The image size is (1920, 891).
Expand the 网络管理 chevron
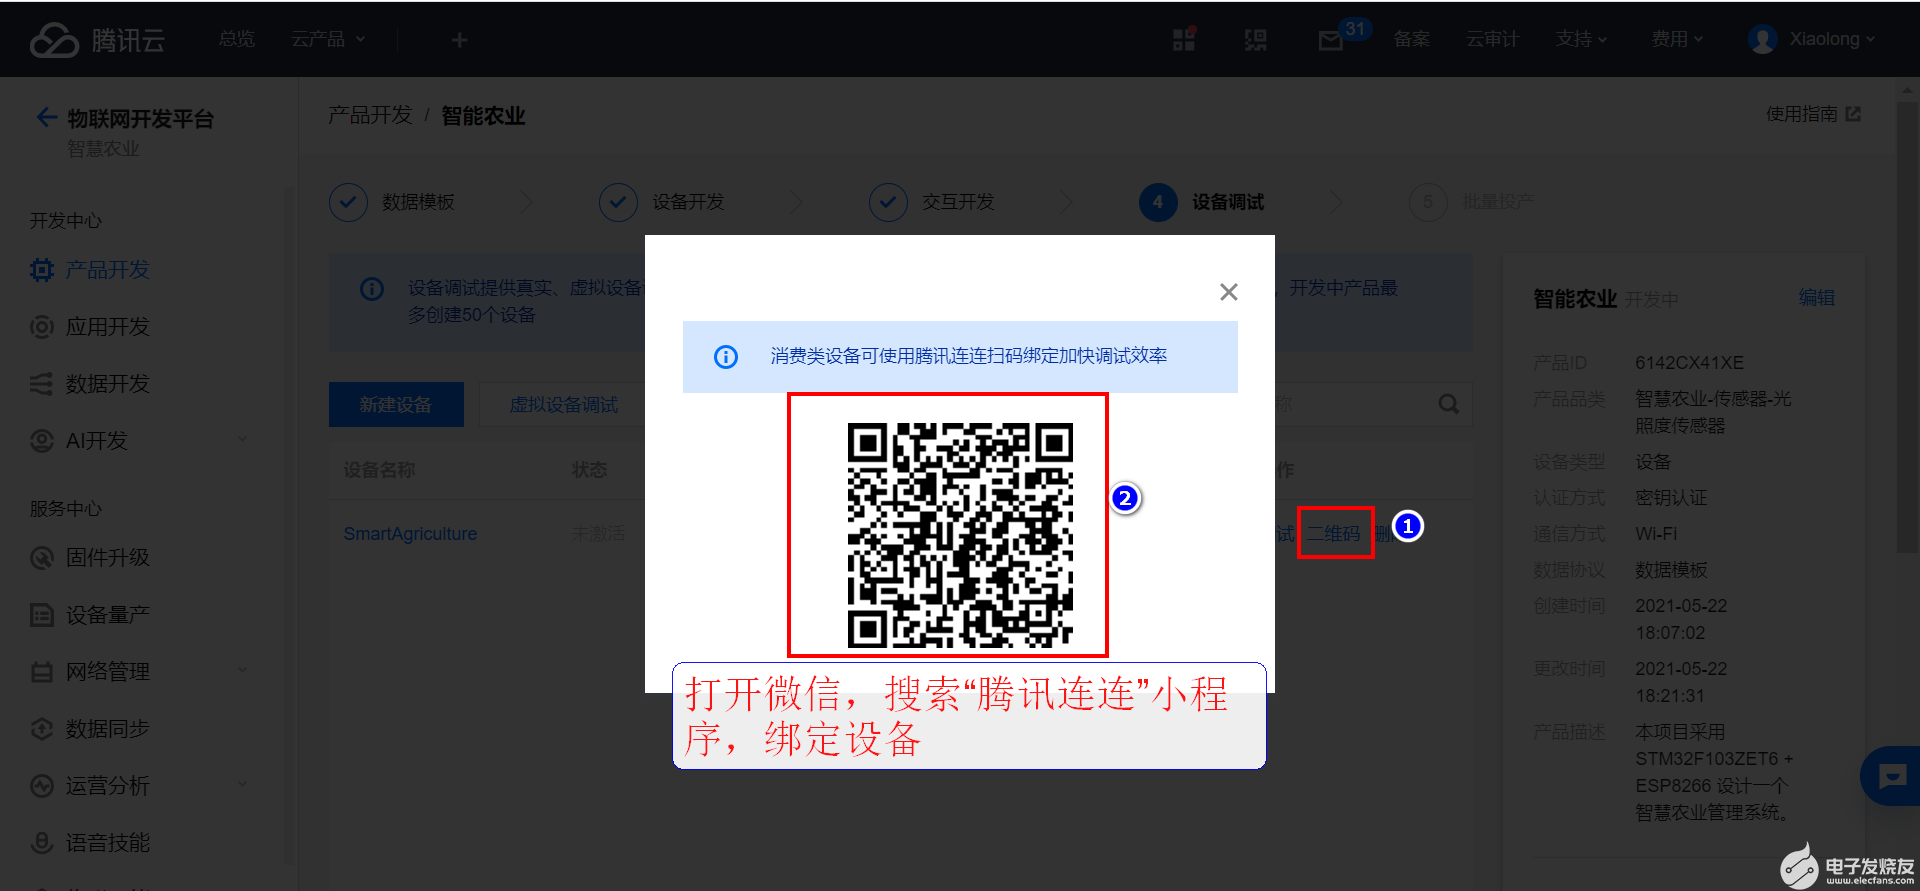(x=242, y=670)
